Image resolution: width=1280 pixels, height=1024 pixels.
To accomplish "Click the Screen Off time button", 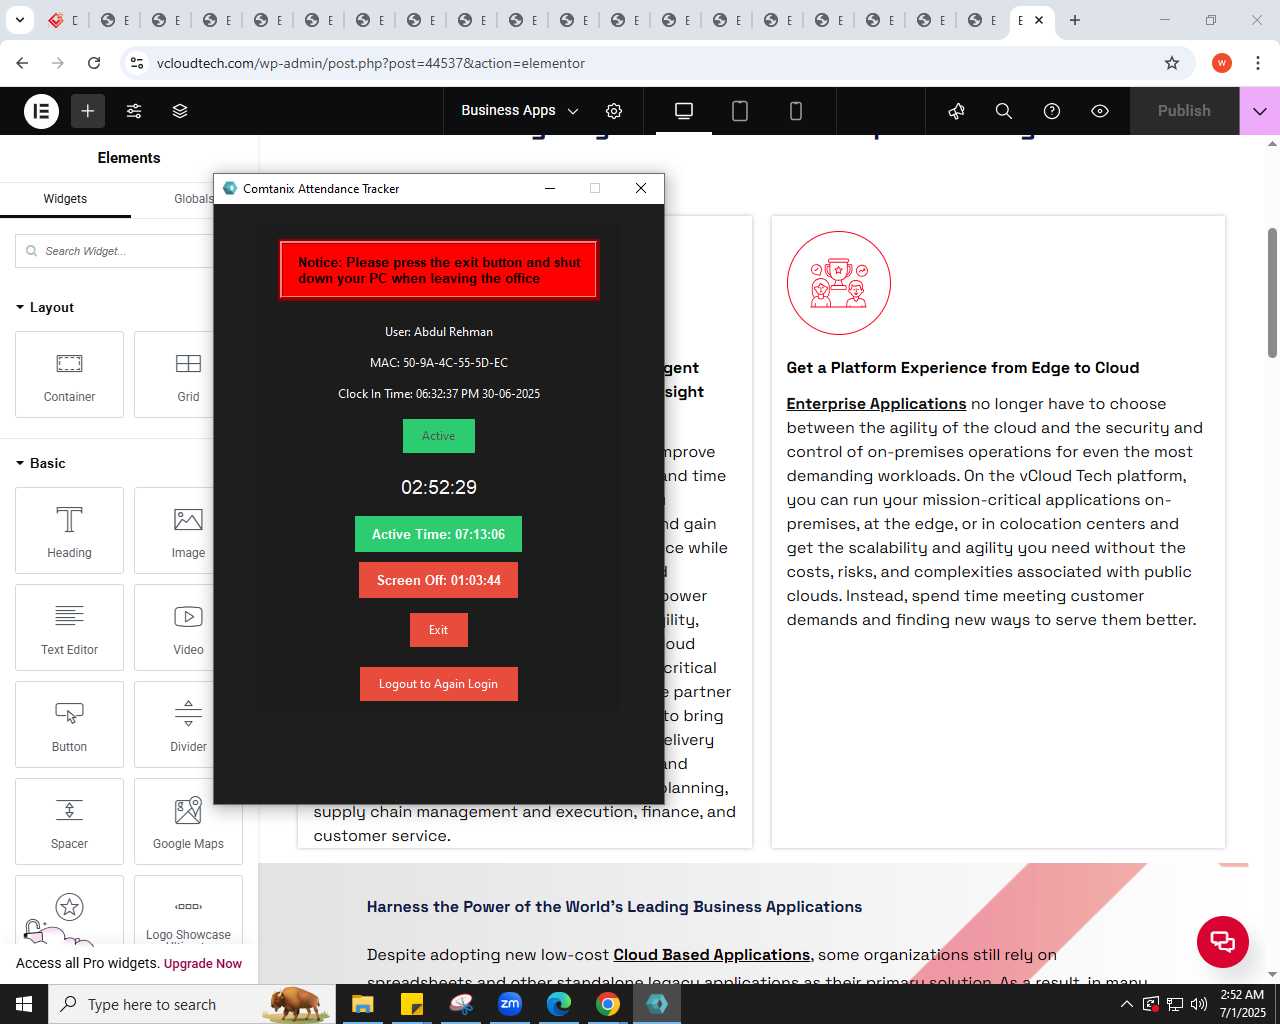I will 438,580.
